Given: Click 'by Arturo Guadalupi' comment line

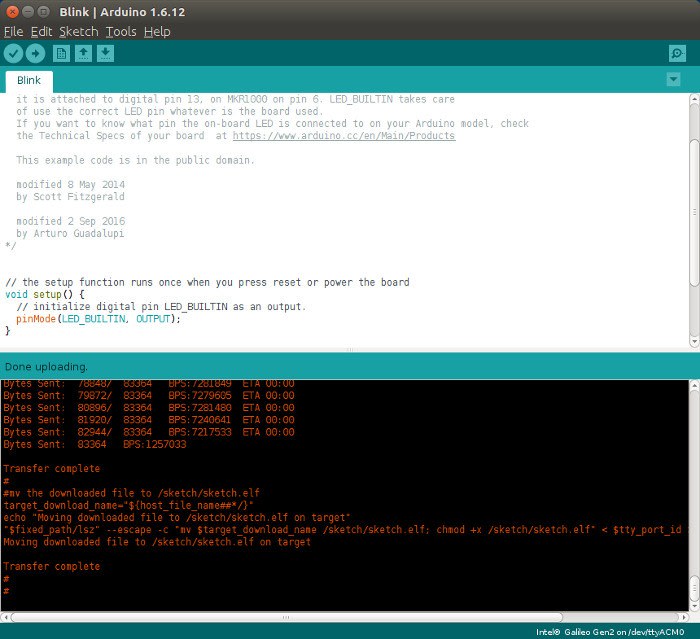Looking at the screenshot, I should [70, 233].
